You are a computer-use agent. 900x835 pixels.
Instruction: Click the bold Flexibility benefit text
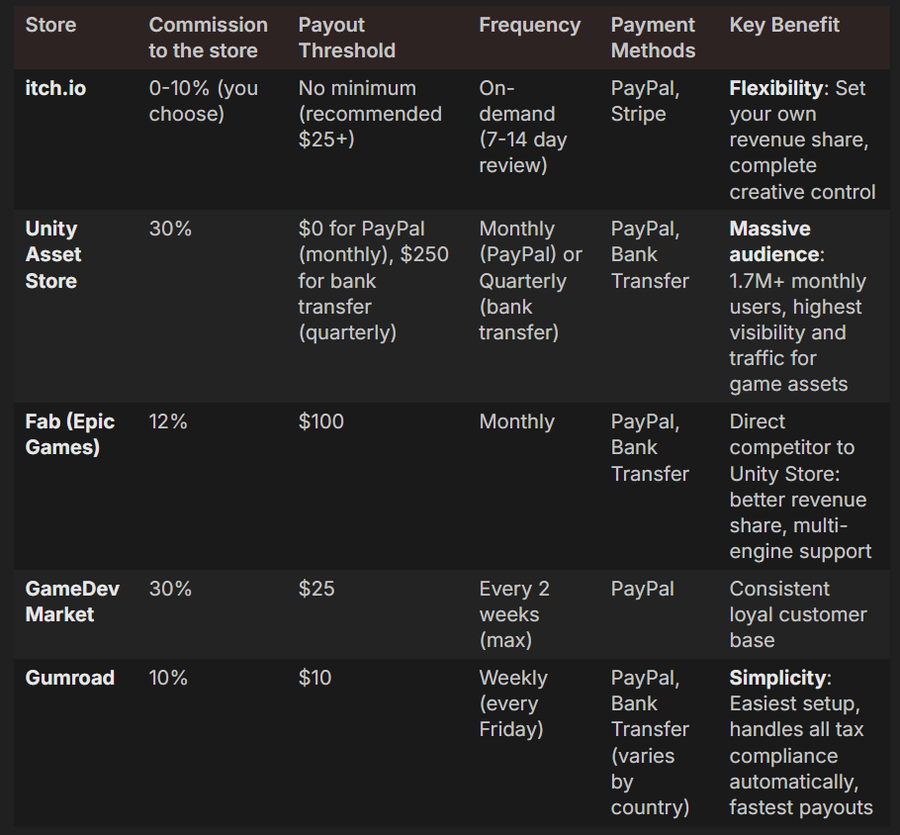[777, 88]
